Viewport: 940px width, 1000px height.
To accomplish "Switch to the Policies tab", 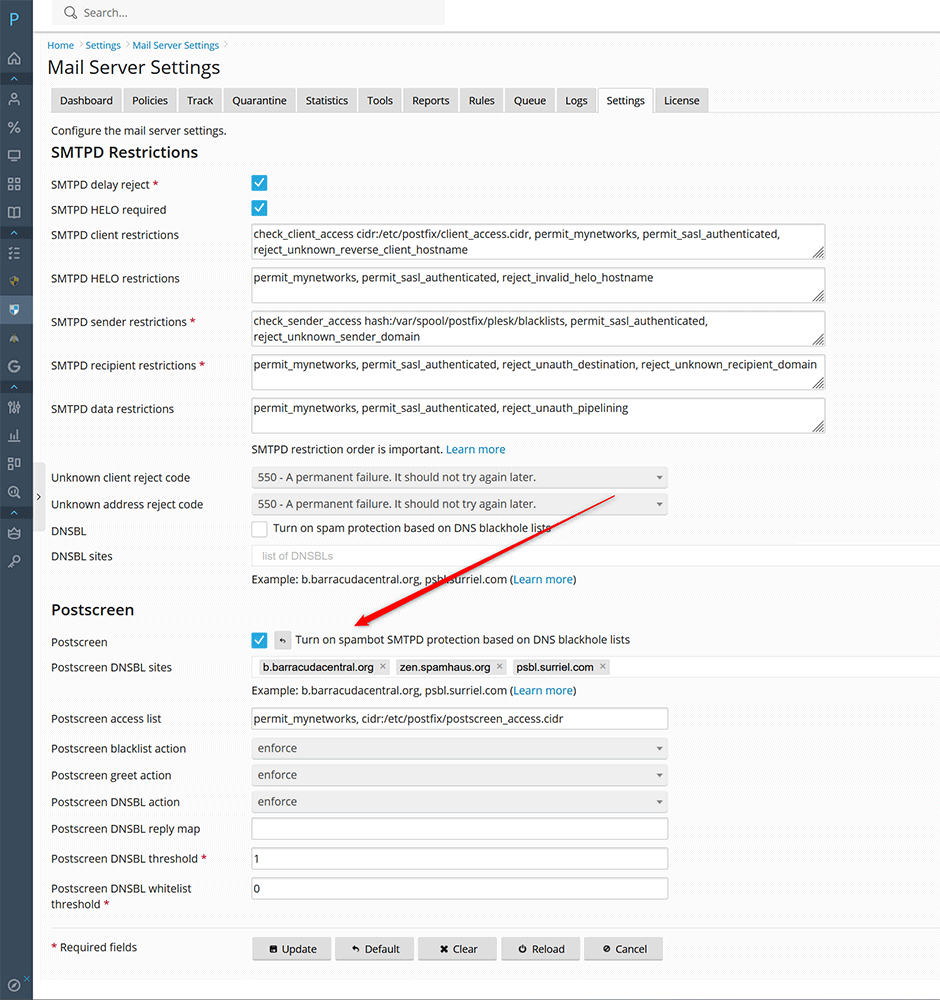I will [150, 101].
